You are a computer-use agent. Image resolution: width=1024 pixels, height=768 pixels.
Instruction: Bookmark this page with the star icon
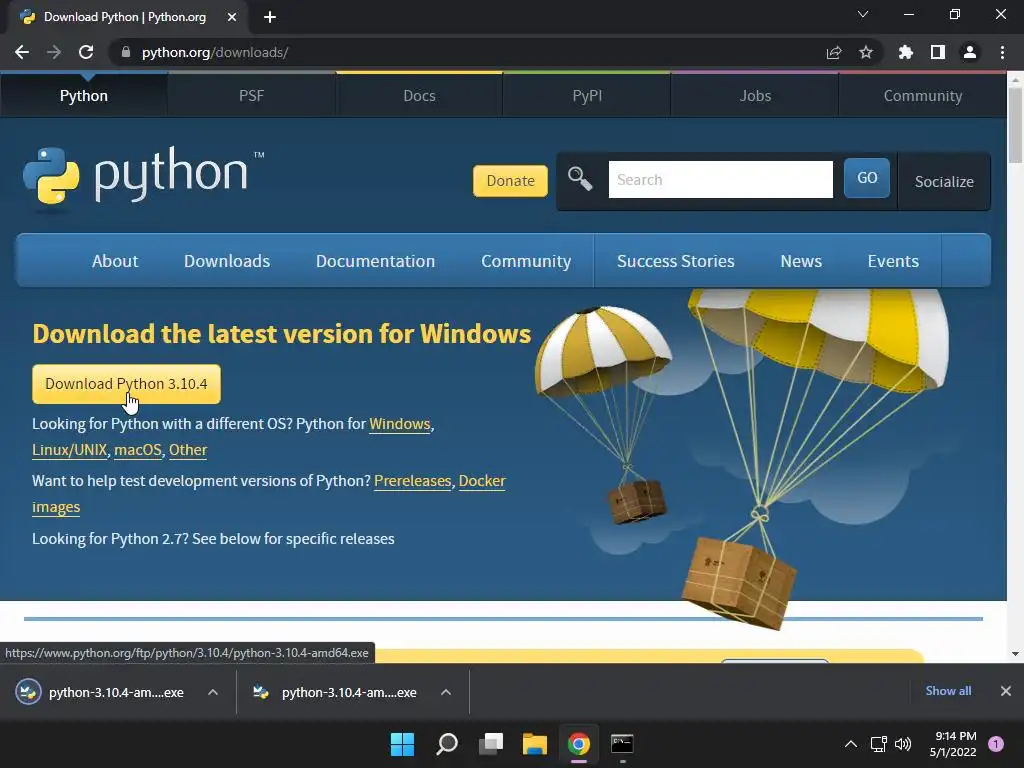866,52
